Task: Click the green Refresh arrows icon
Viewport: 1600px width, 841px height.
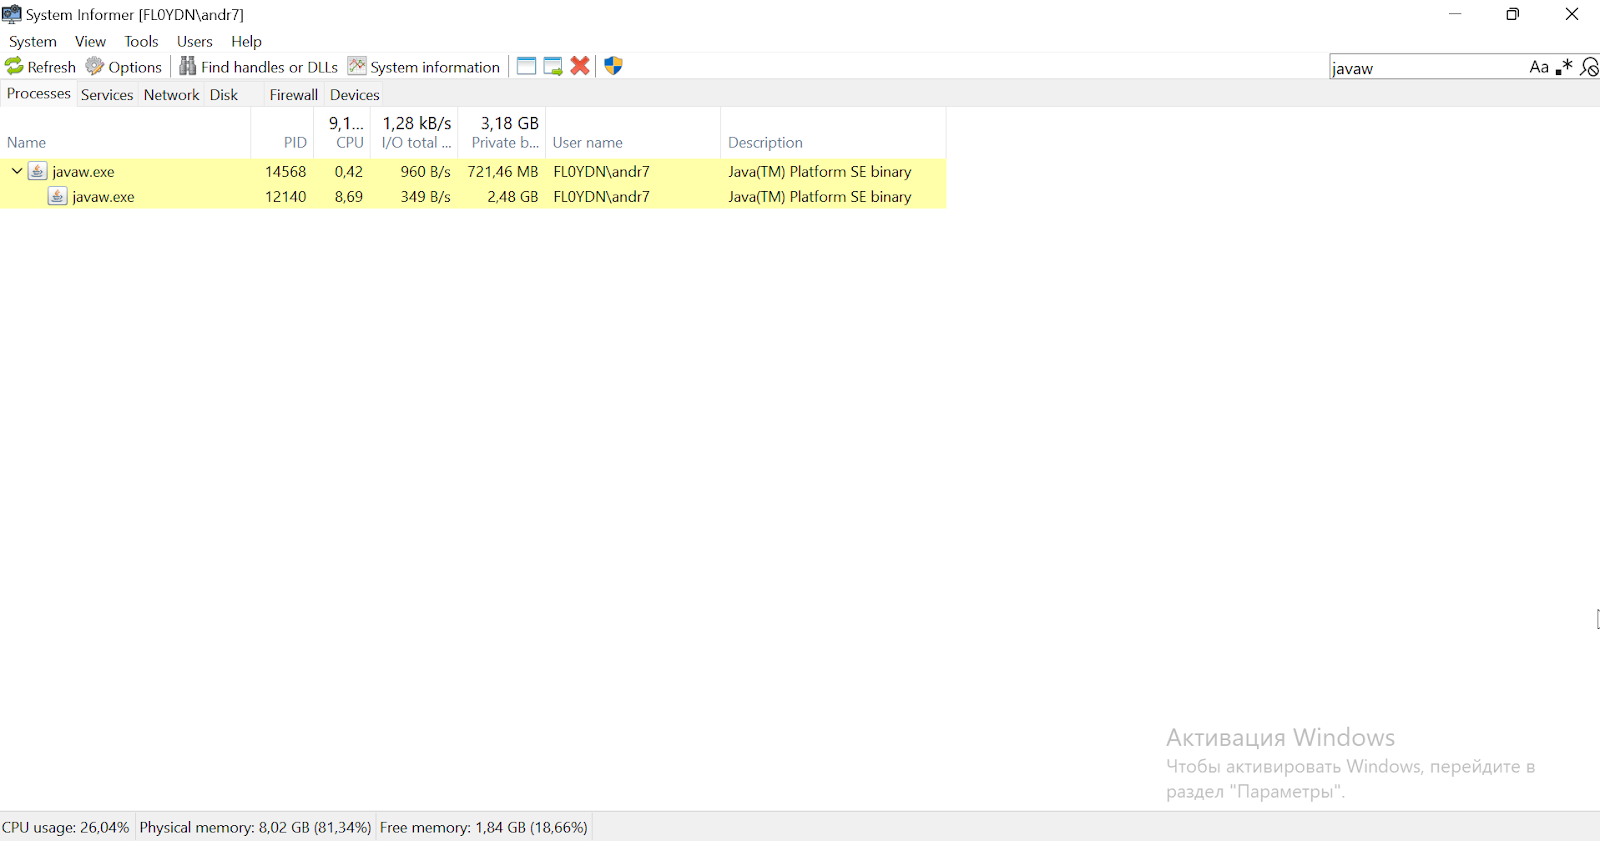Action: click(14, 66)
